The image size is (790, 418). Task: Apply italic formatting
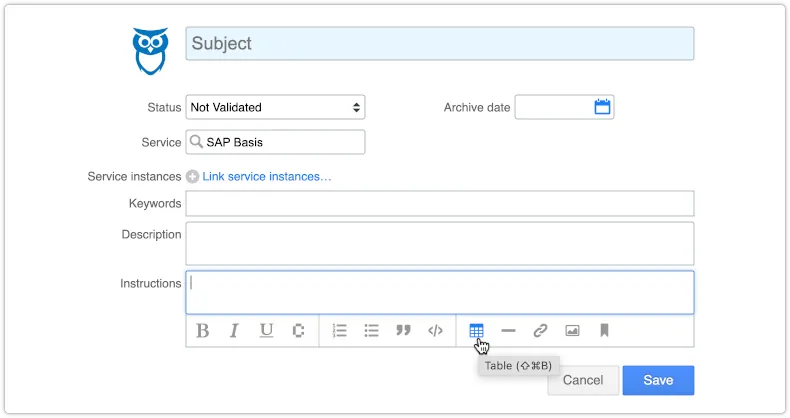tap(234, 331)
